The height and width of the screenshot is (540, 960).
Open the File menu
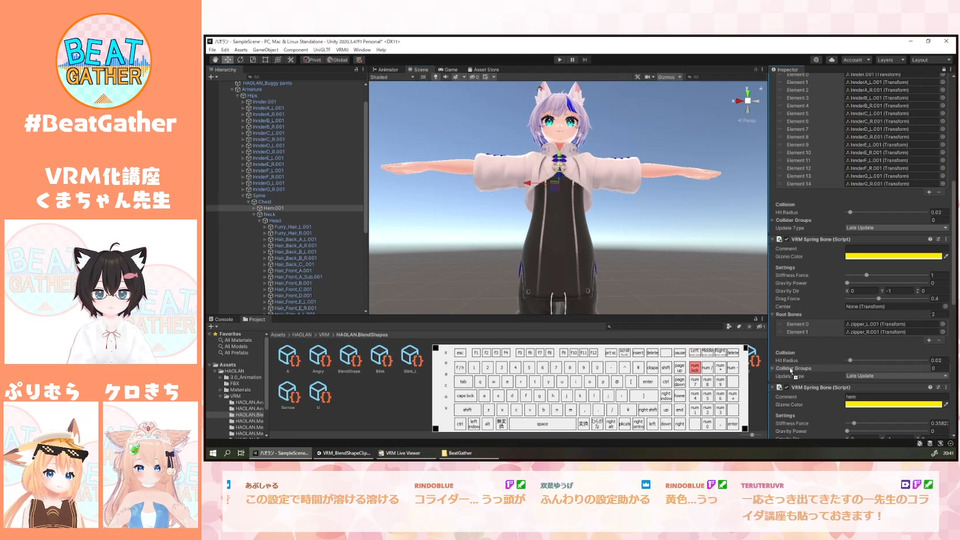click(212, 50)
